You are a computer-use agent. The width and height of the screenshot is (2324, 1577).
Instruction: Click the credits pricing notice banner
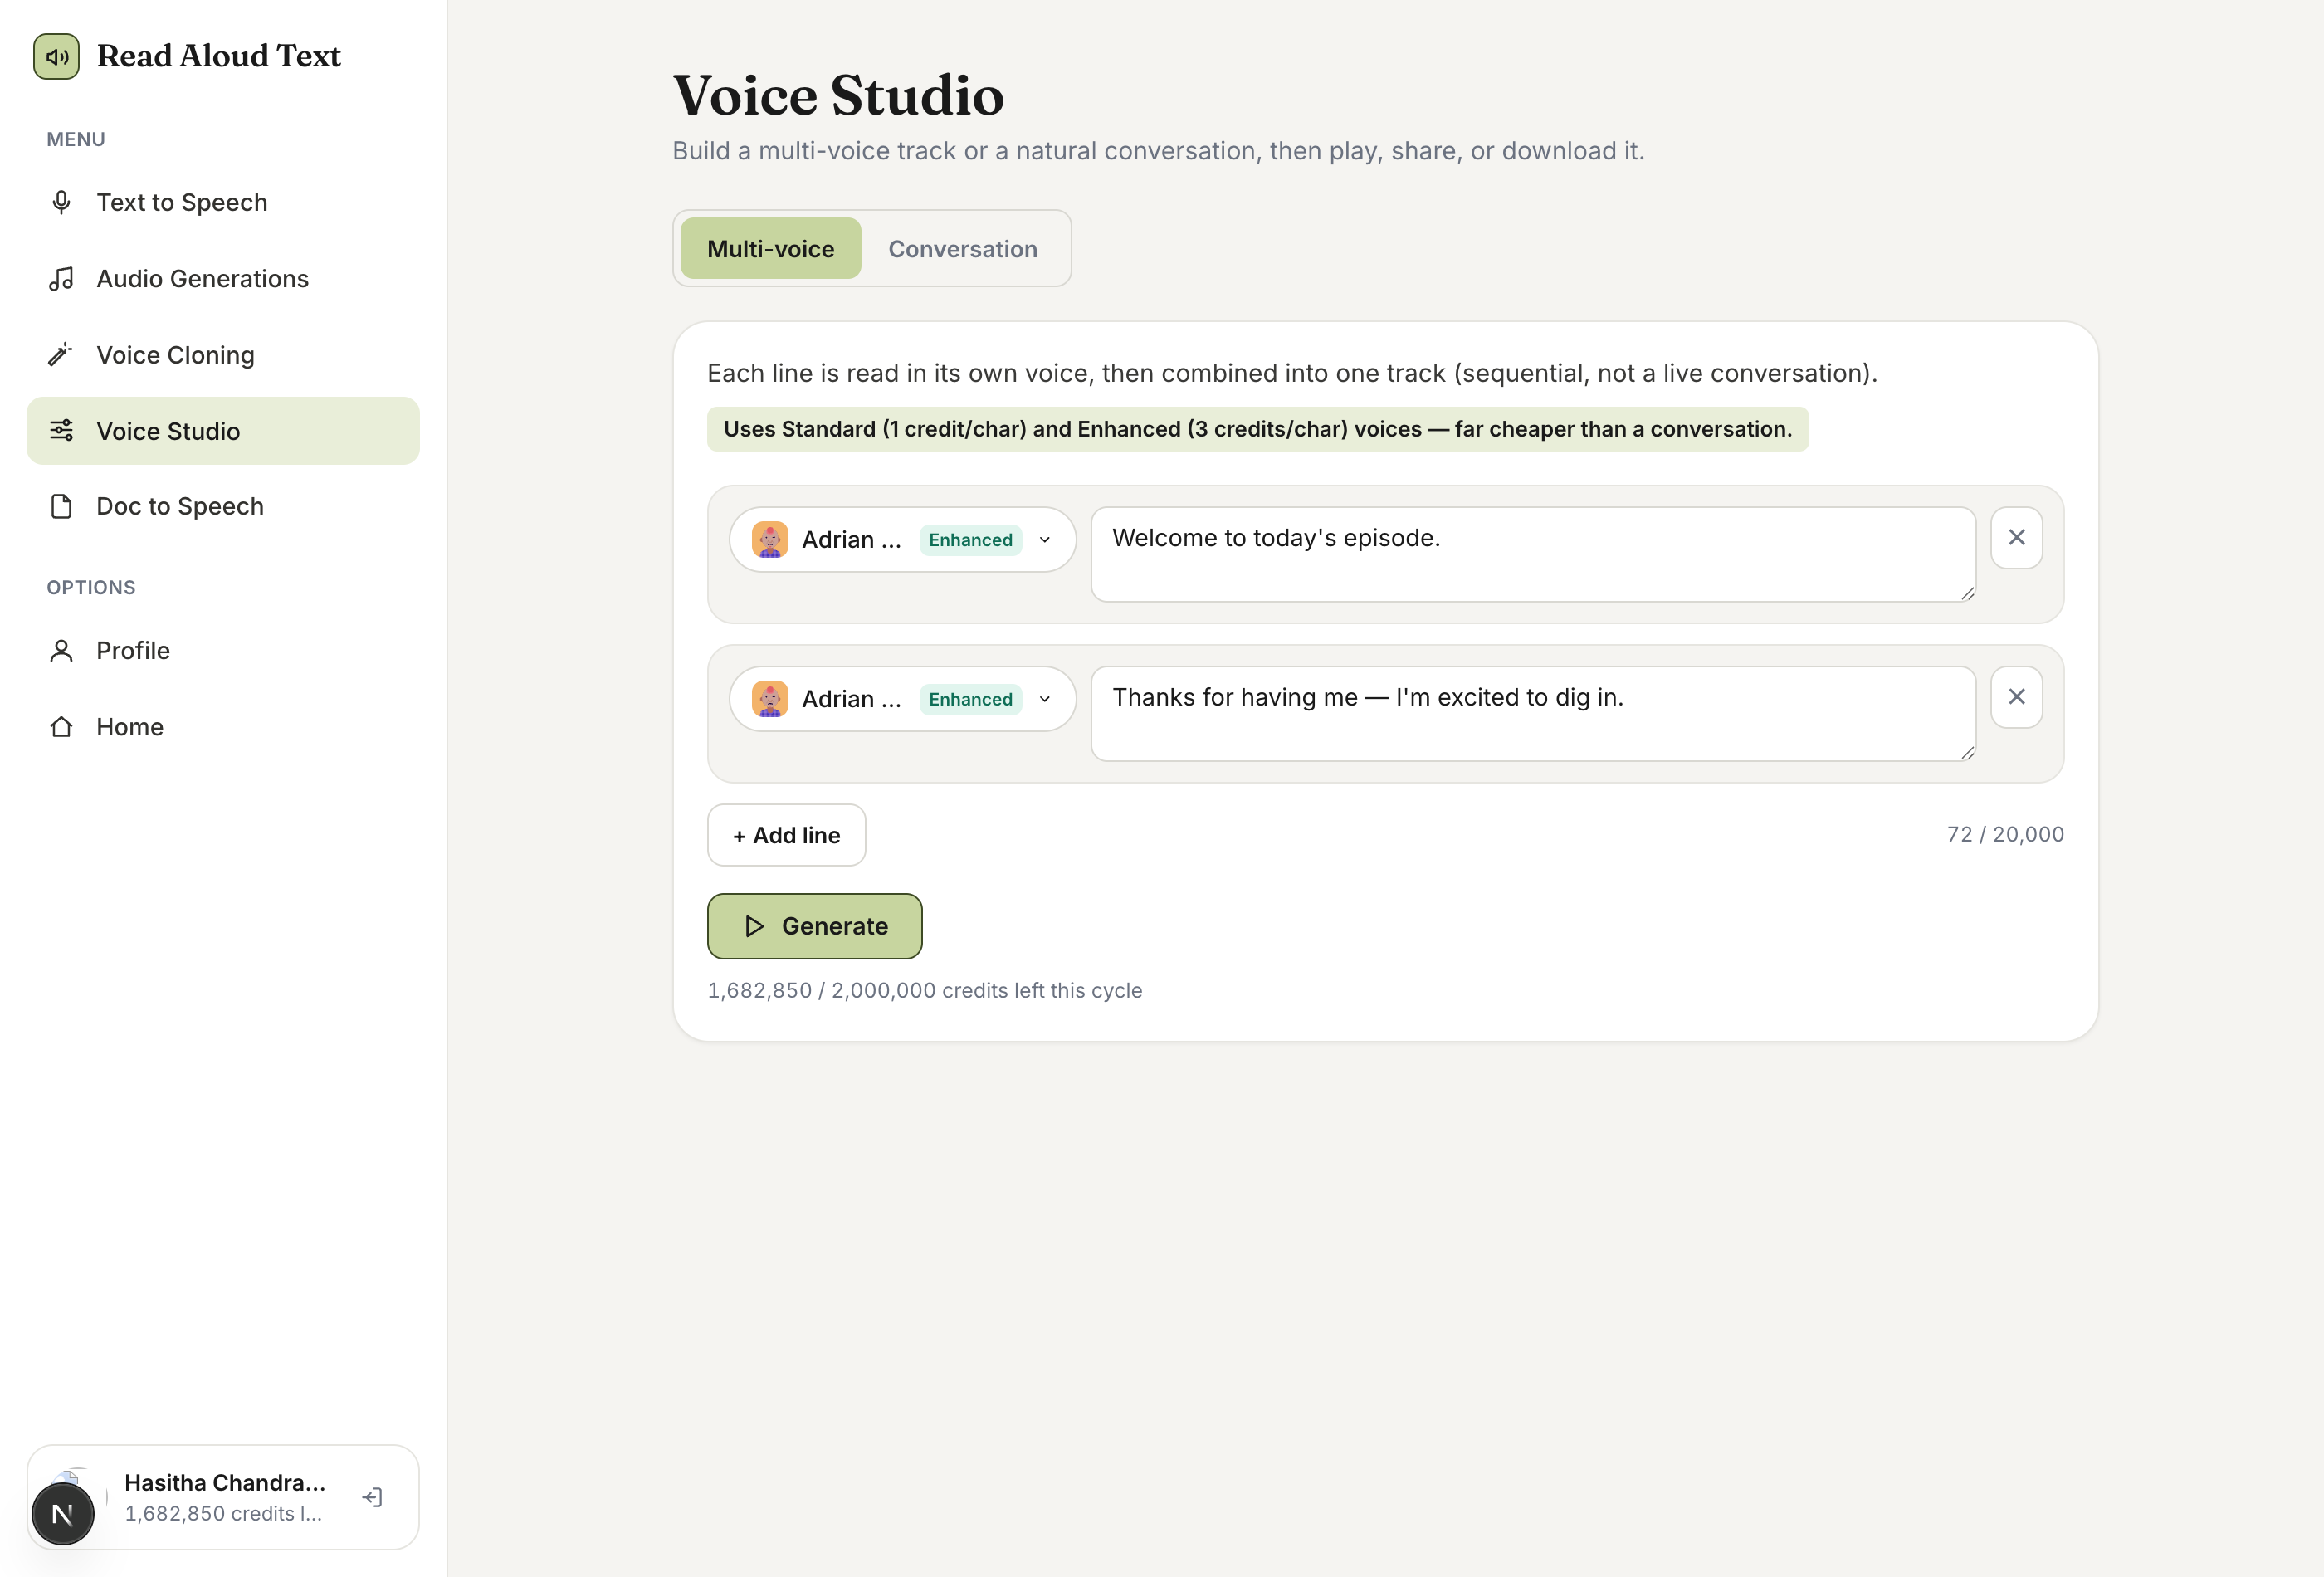pyautogui.click(x=1257, y=428)
